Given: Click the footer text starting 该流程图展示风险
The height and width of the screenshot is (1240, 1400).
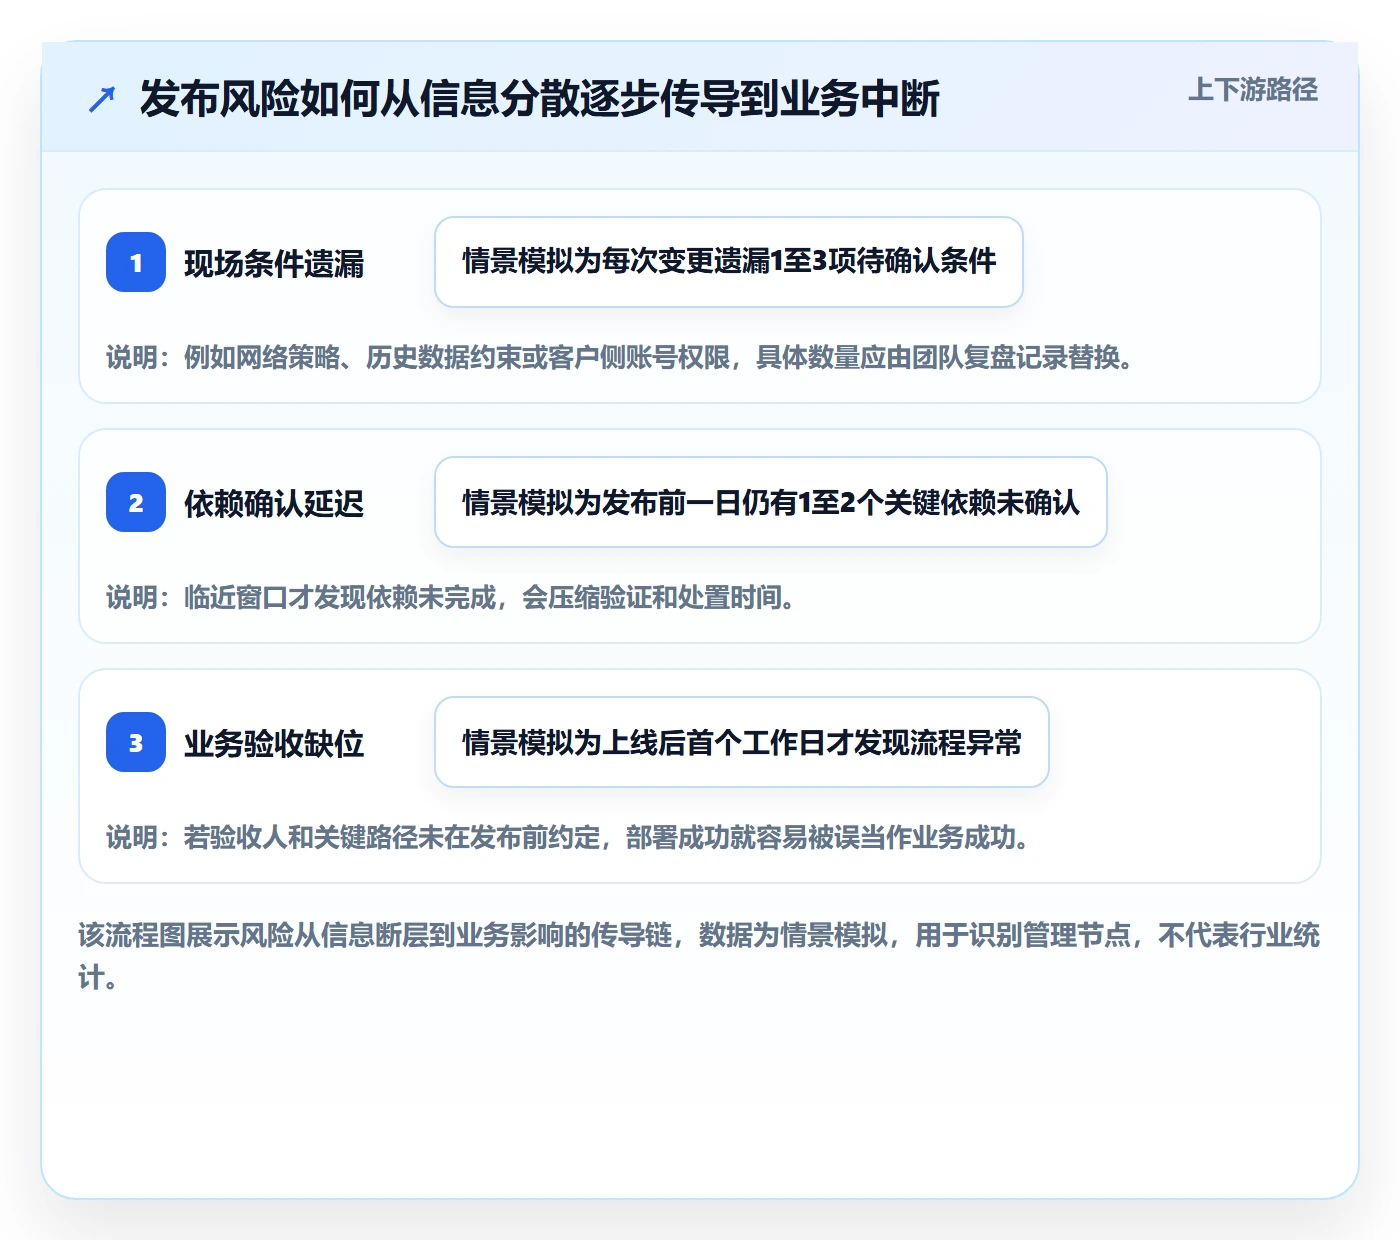Looking at the screenshot, I should (699, 956).
